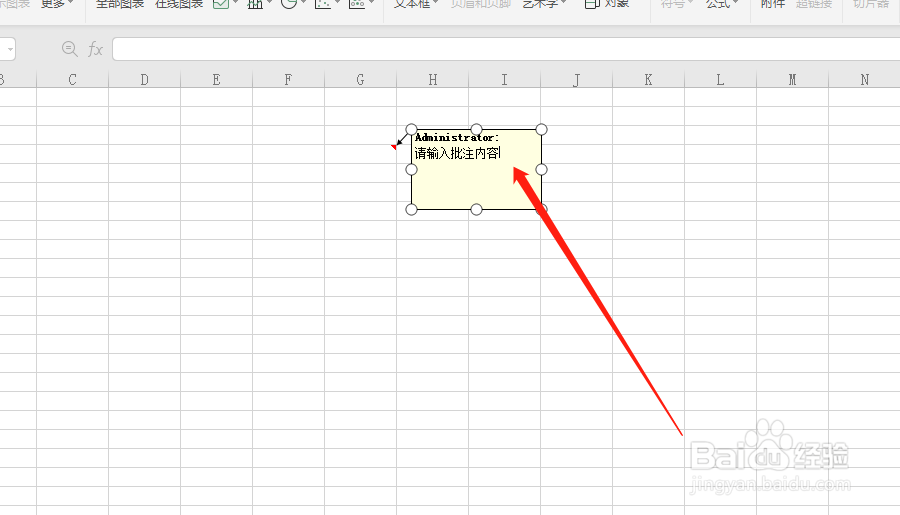Screen dimensions: 900x515
Task: Click the bottom-middle handle of comment box
Action: coord(476,210)
